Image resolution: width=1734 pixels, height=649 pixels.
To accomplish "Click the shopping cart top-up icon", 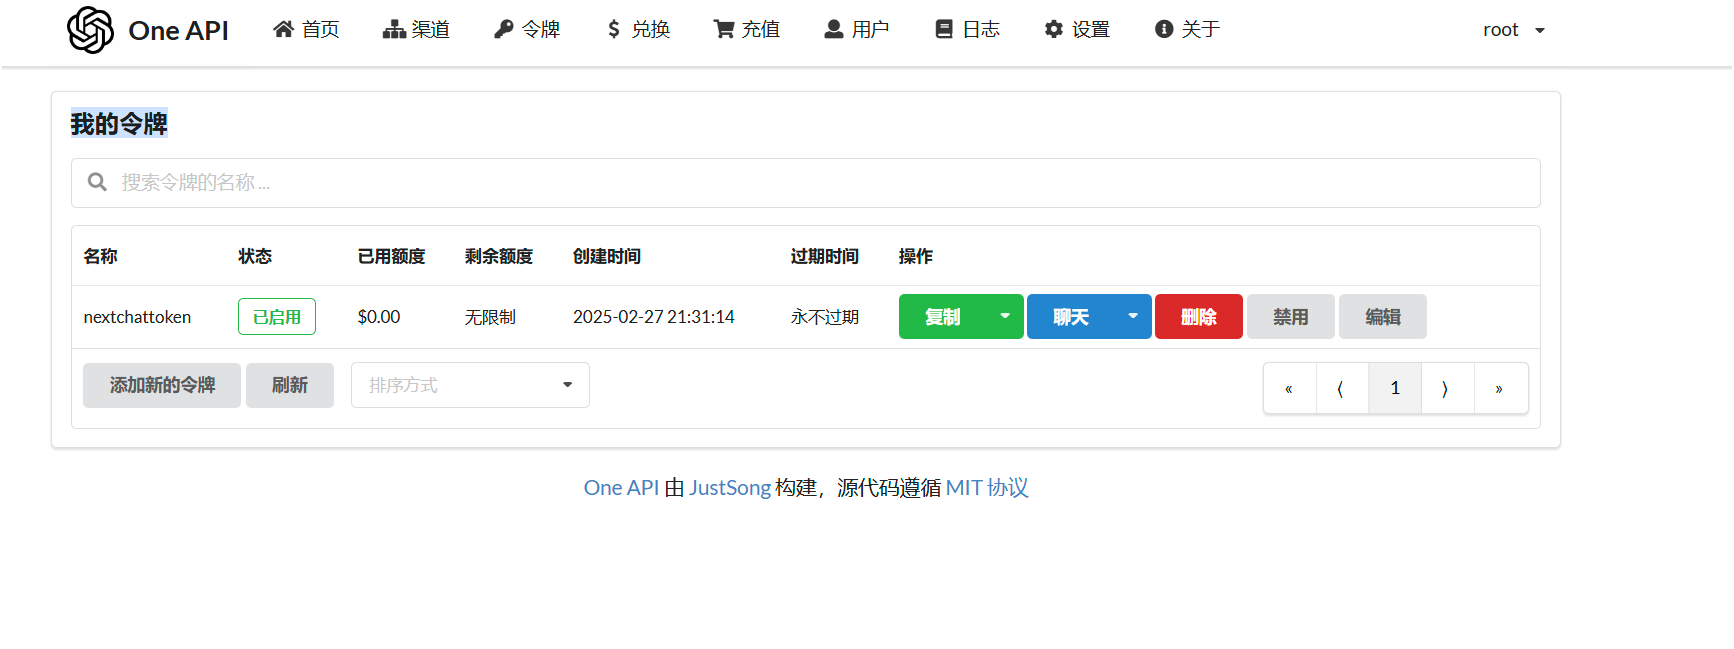I will [x=723, y=30].
